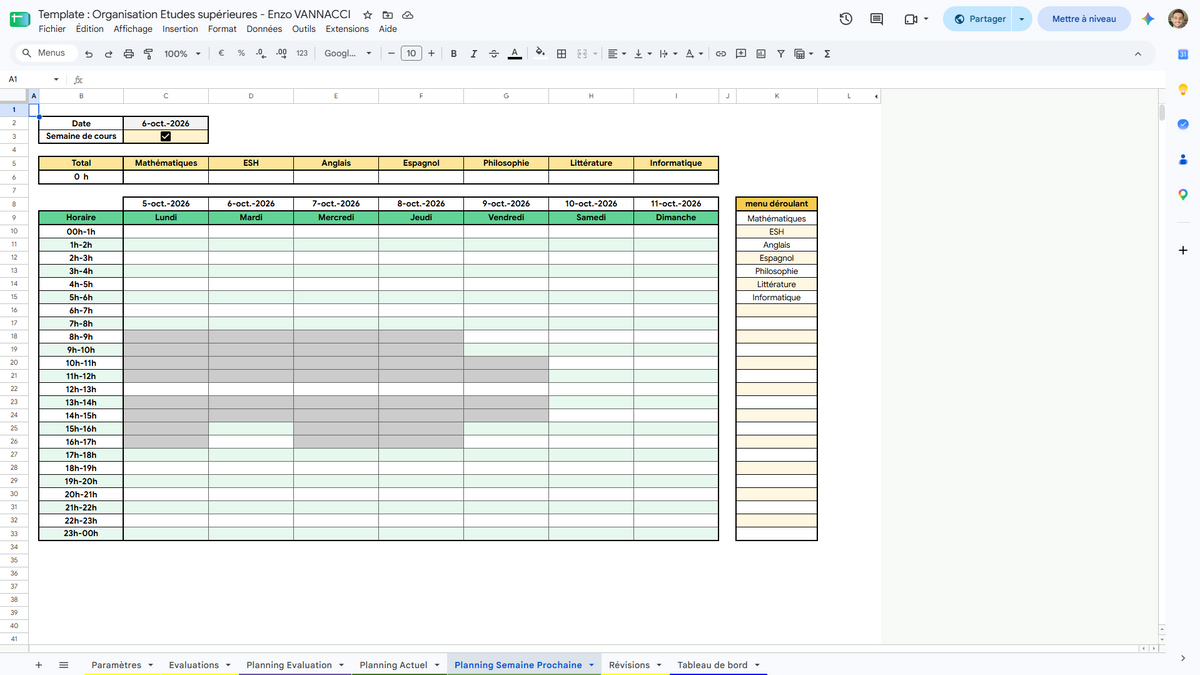Insert a comment from the toolbar
1200x675 pixels.
741,54
